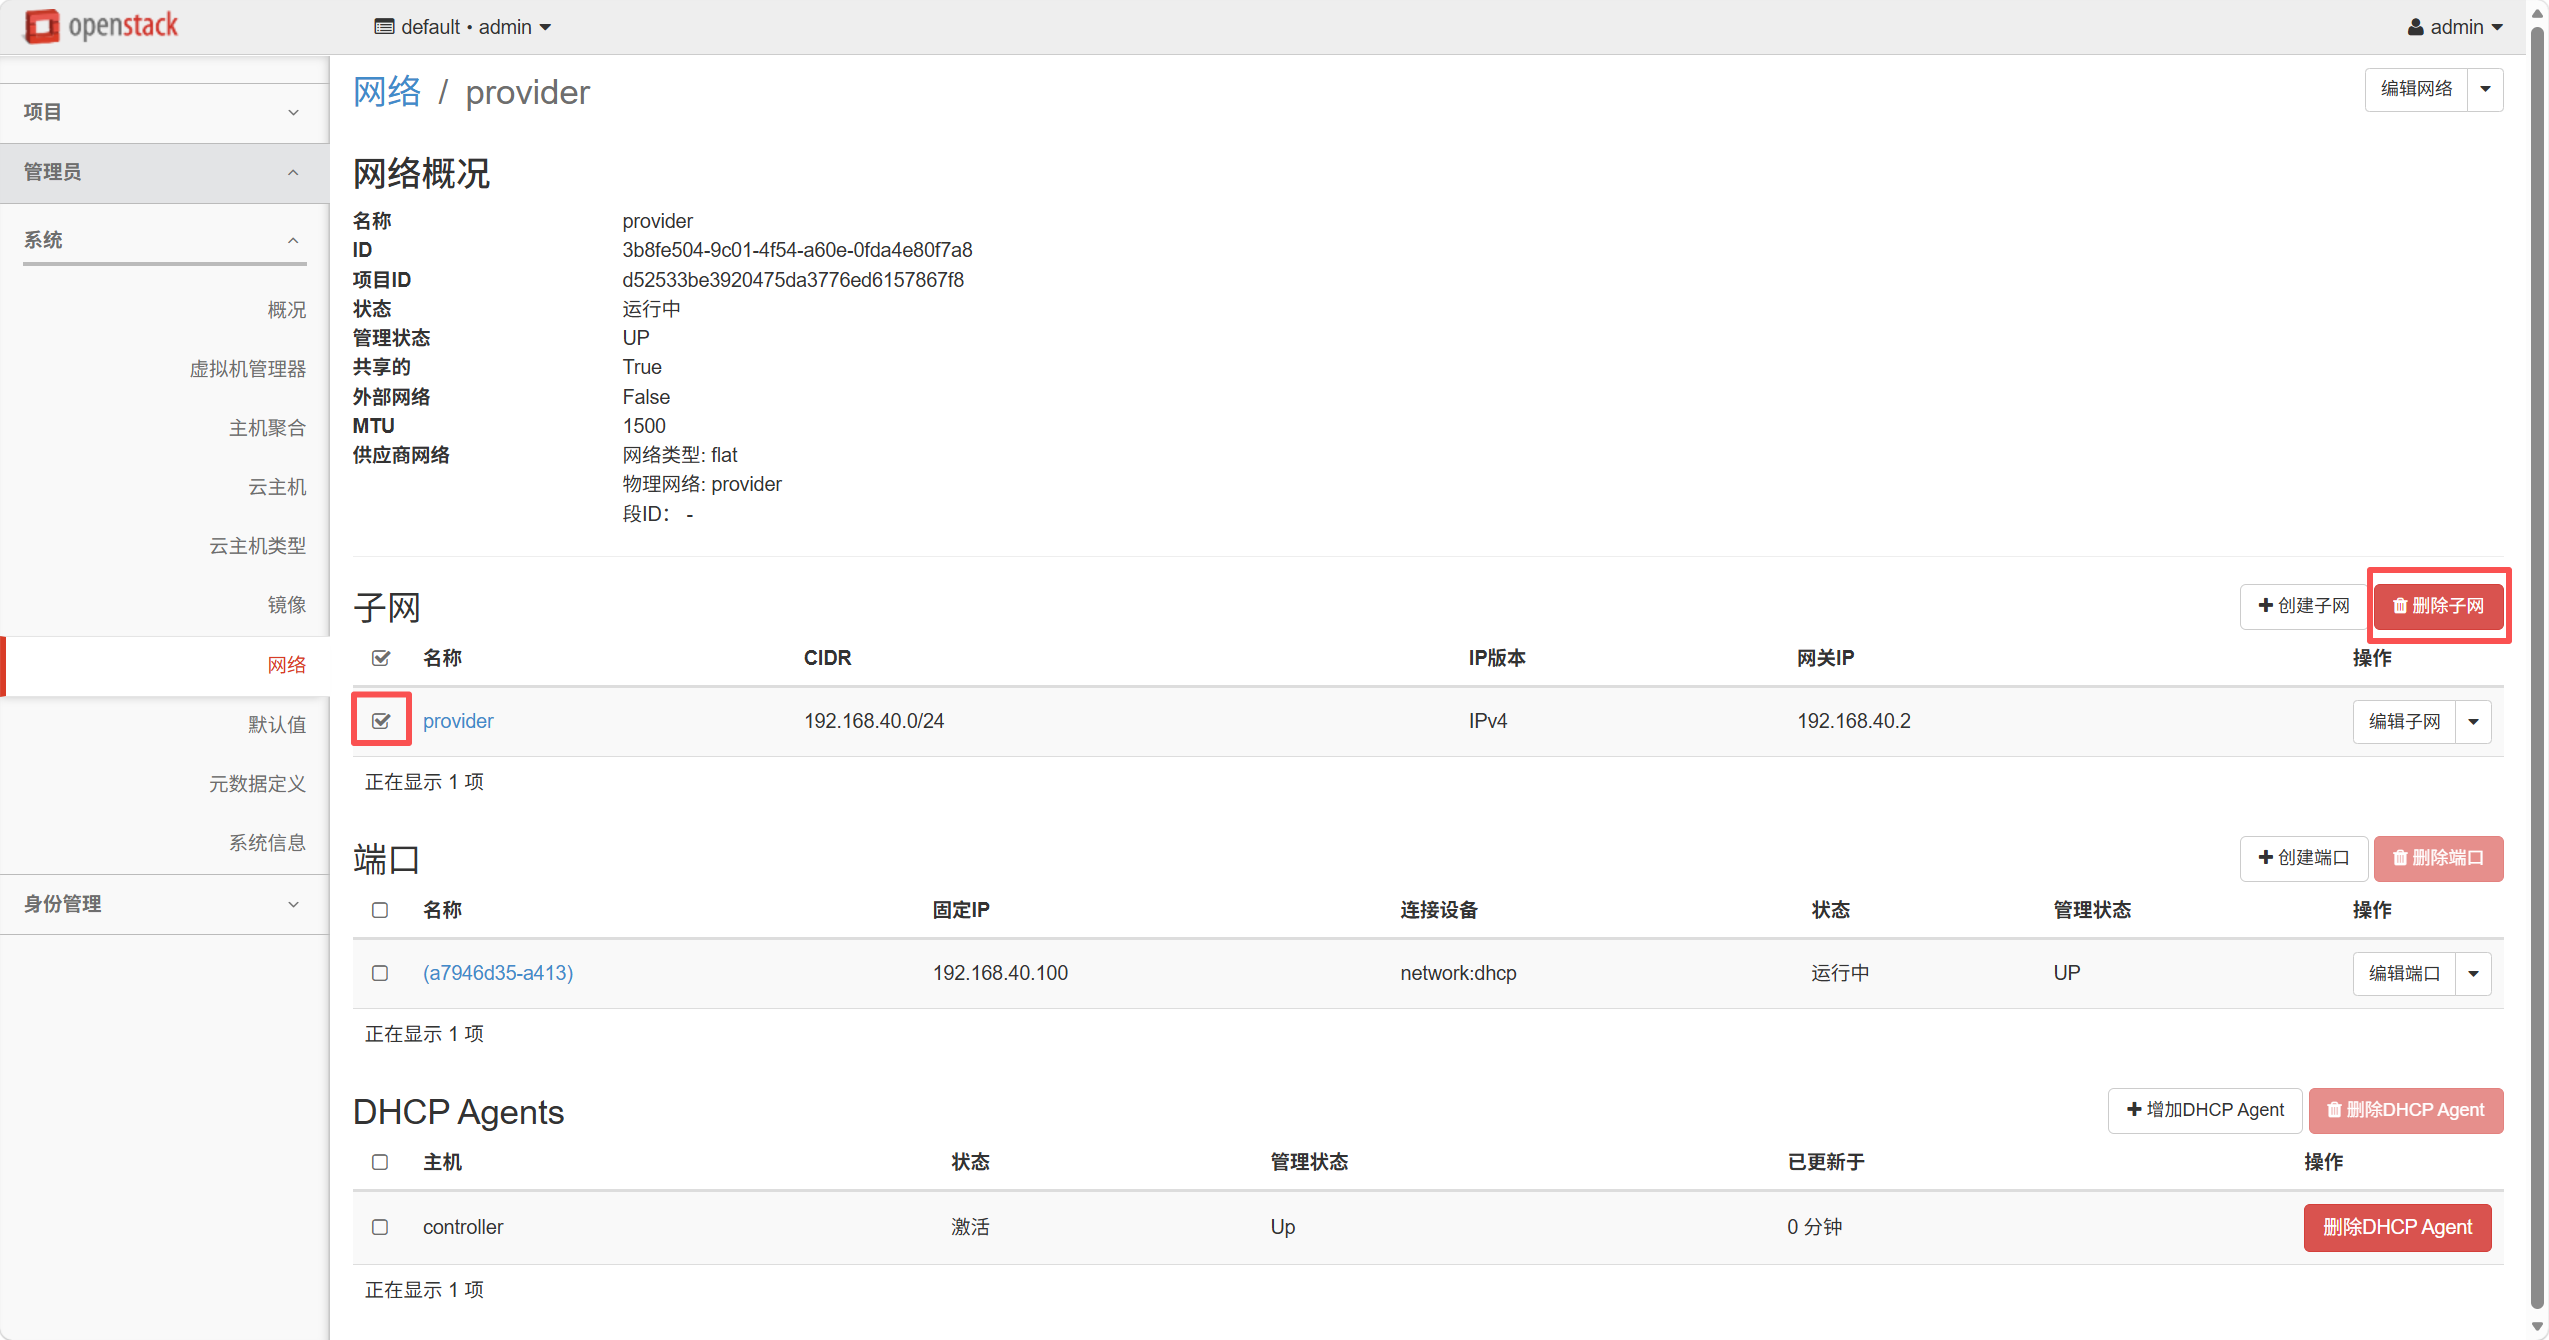Click the 删除端口 button
This screenshot has height=1340, width=2549.
coord(2438,858)
